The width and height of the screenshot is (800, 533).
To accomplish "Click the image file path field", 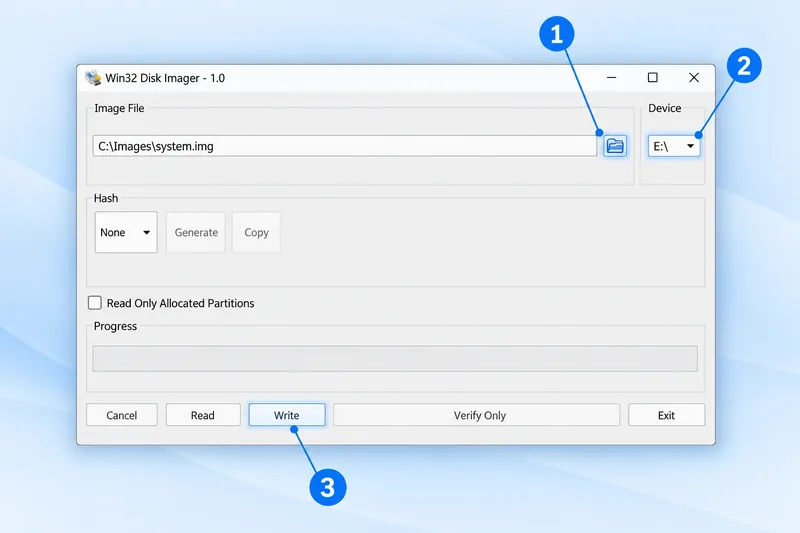I will (x=345, y=146).
